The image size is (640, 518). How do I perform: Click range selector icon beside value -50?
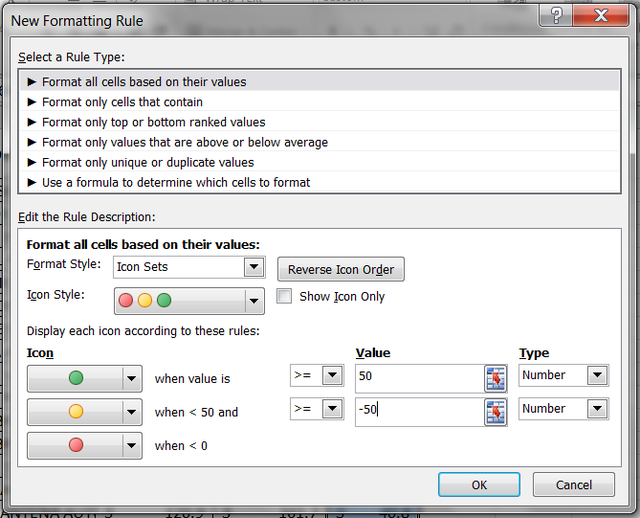click(496, 411)
